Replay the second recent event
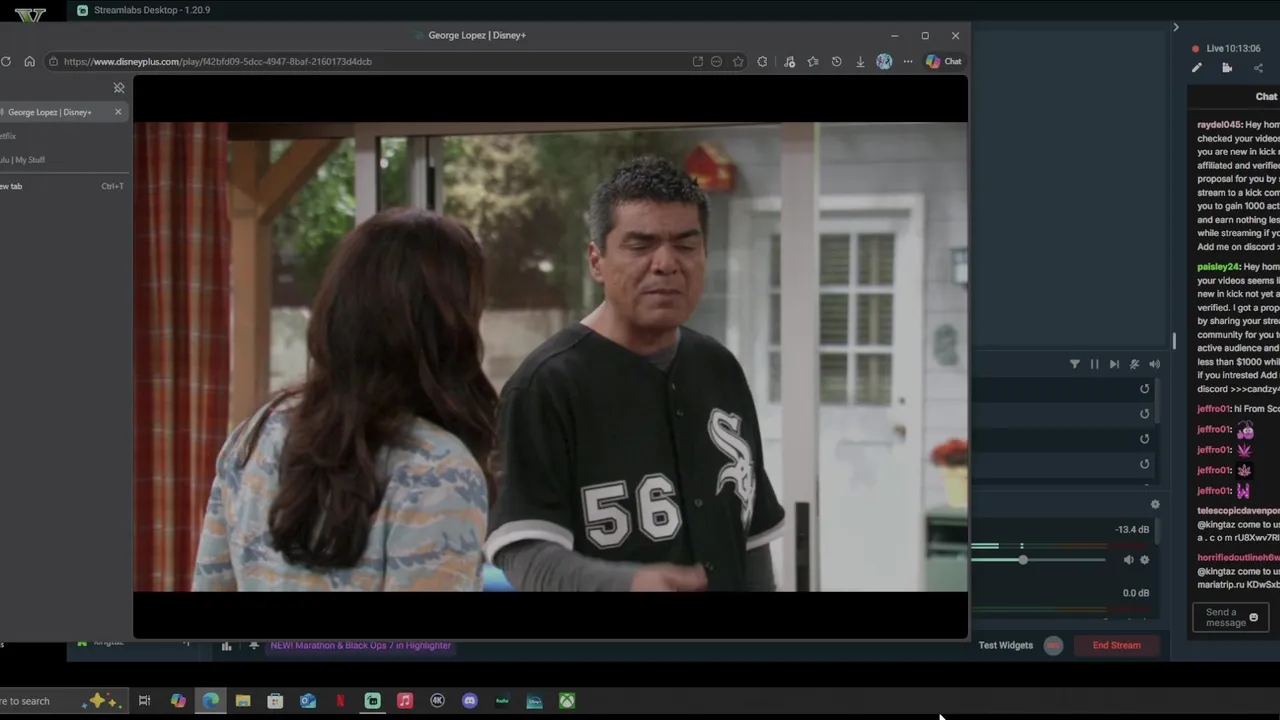The width and height of the screenshot is (1280, 720). (x=1145, y=414)
